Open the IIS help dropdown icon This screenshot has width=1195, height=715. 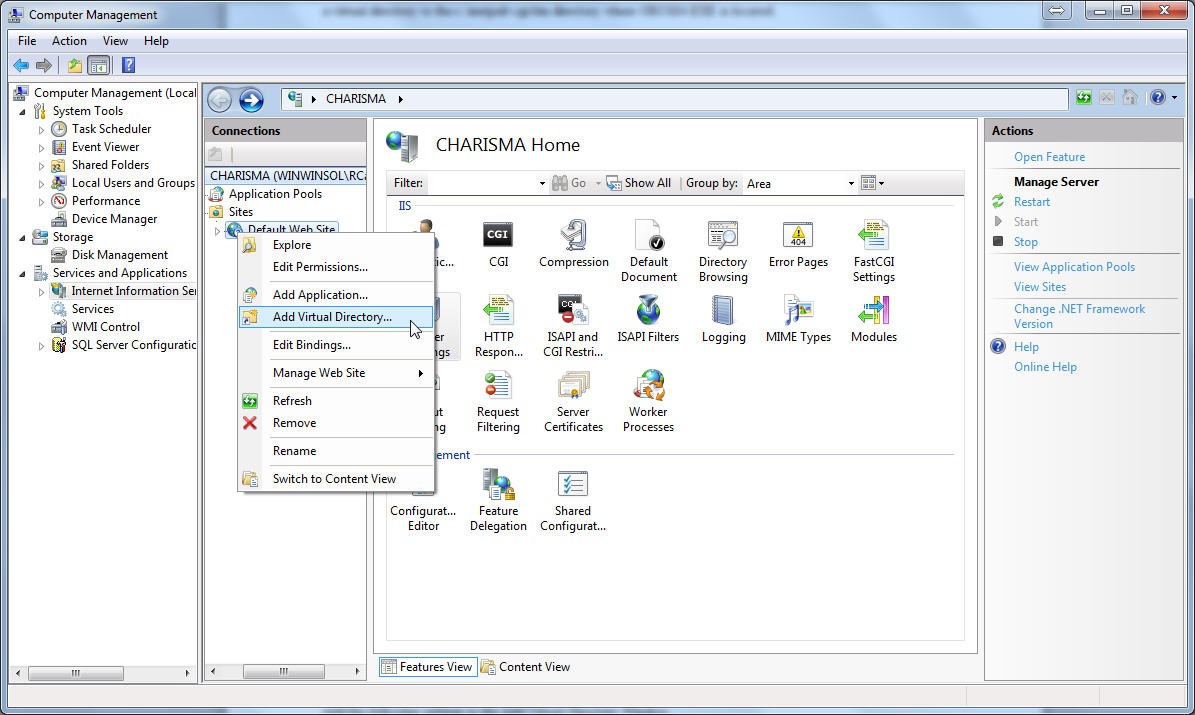tap(1163, 98)
